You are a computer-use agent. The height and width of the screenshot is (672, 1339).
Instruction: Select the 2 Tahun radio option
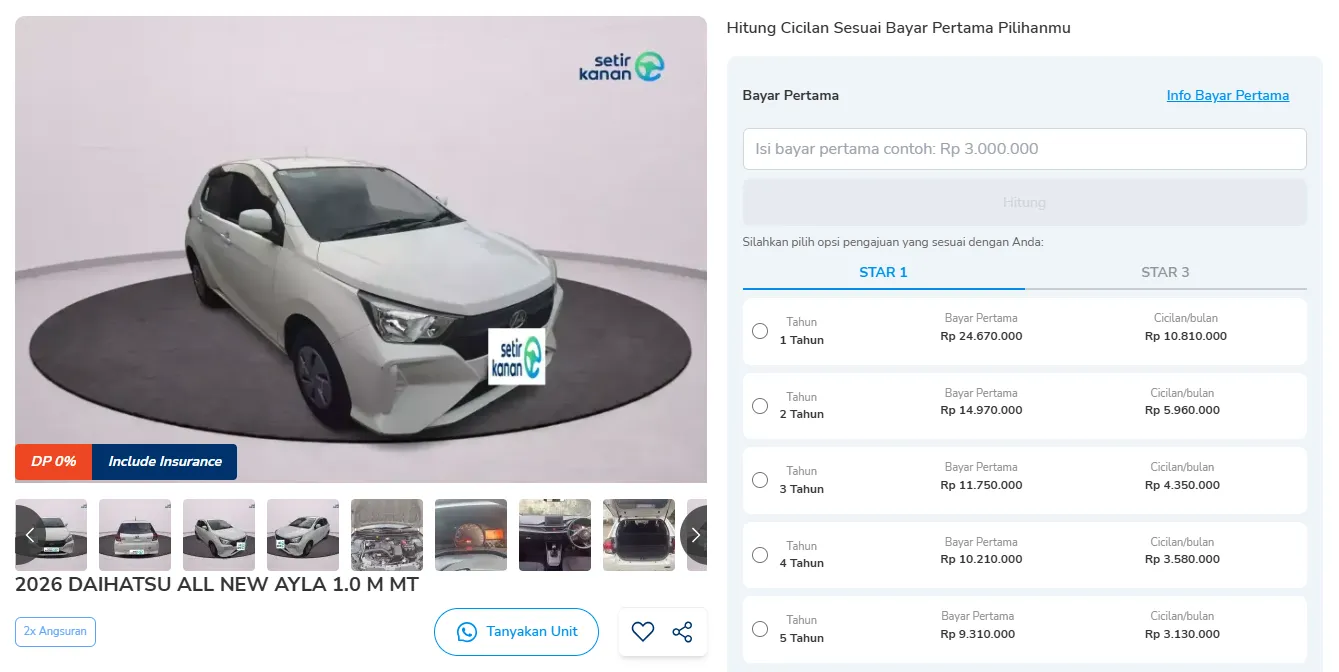pos(760,406)
